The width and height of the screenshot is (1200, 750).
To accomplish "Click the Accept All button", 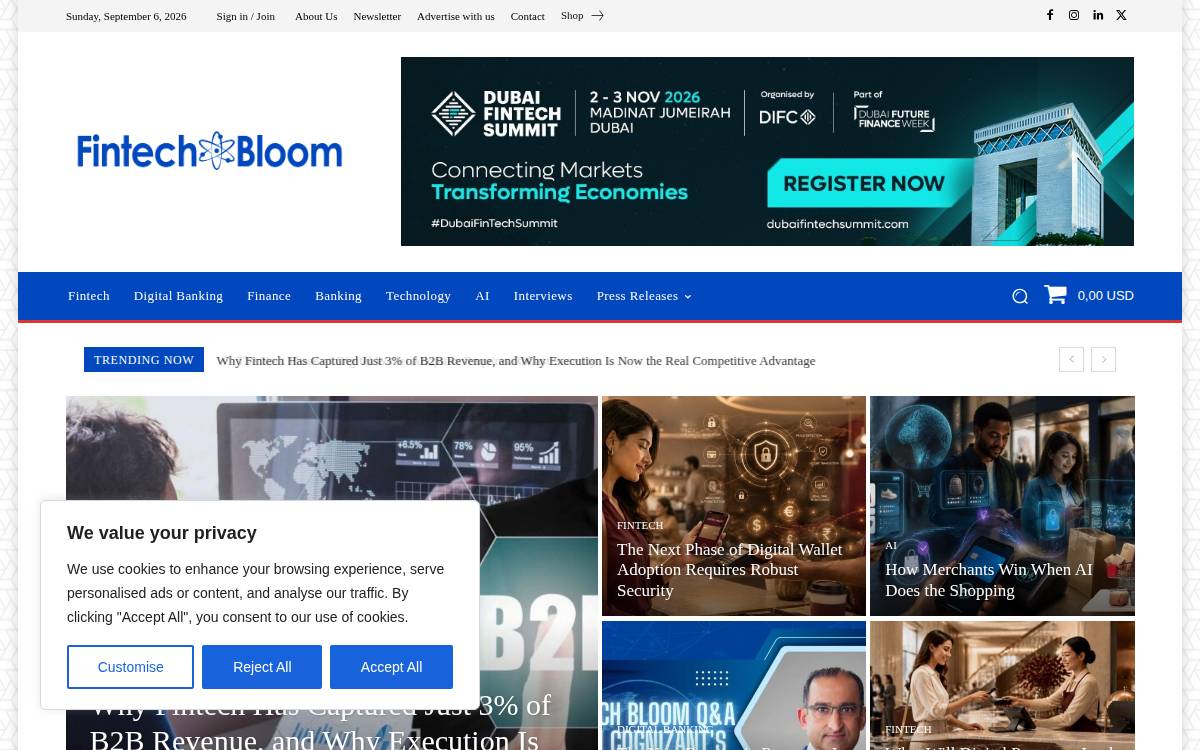I will (391, 667).
